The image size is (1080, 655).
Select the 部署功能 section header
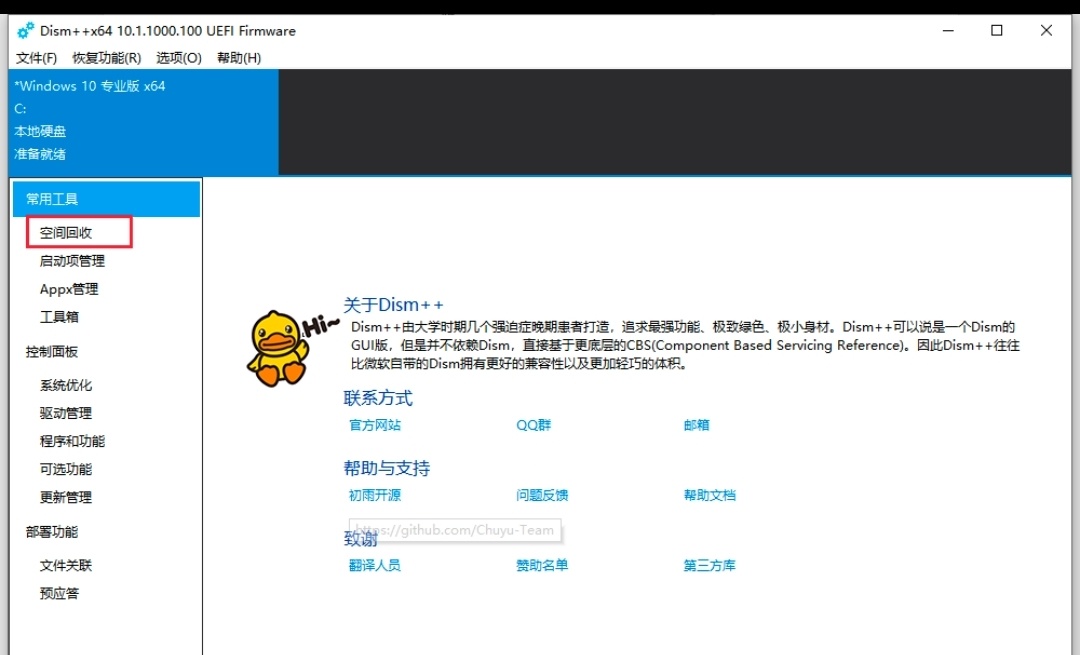click(x=52, y=532)
